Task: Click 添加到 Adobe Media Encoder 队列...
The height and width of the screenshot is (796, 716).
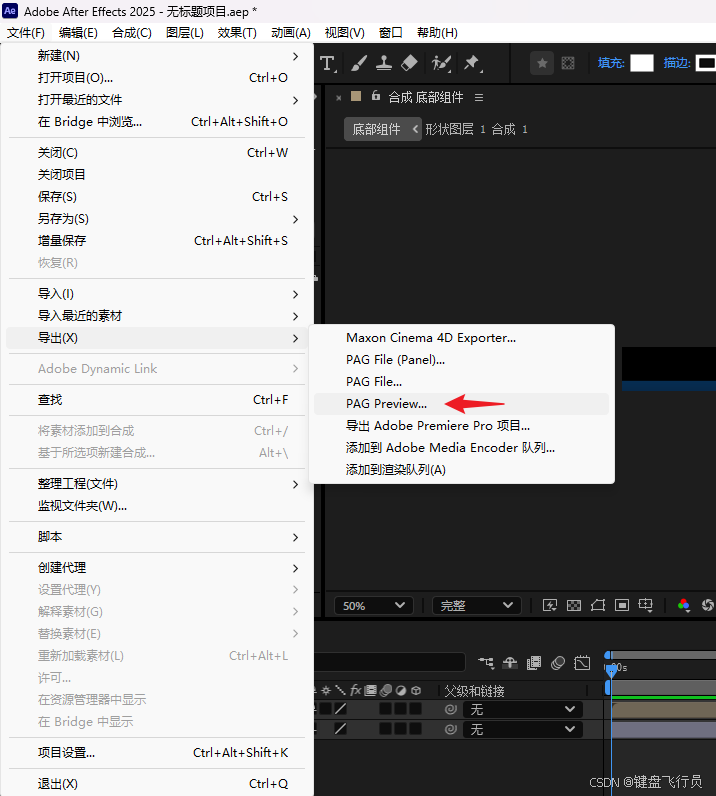Action: [x=461, y=448]
